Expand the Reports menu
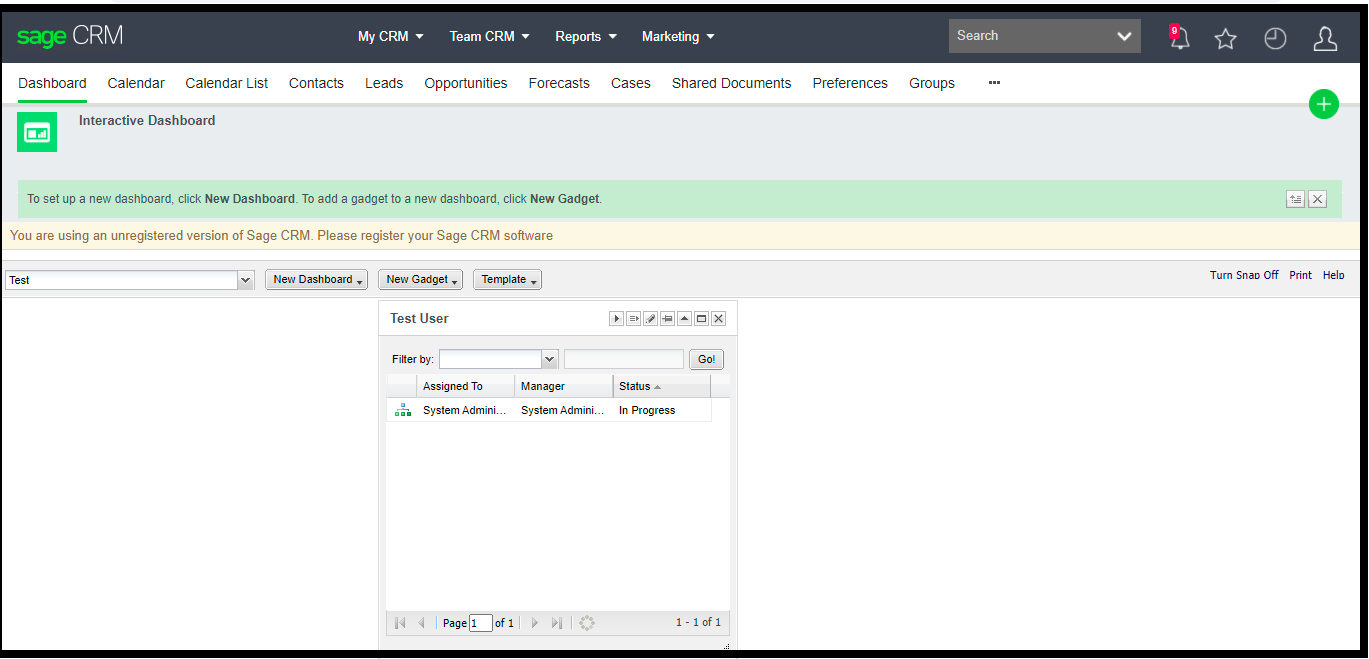Image resolution: width=1369 pixels, height=659 pixels. pyautogui.click(x=586, y=36)
